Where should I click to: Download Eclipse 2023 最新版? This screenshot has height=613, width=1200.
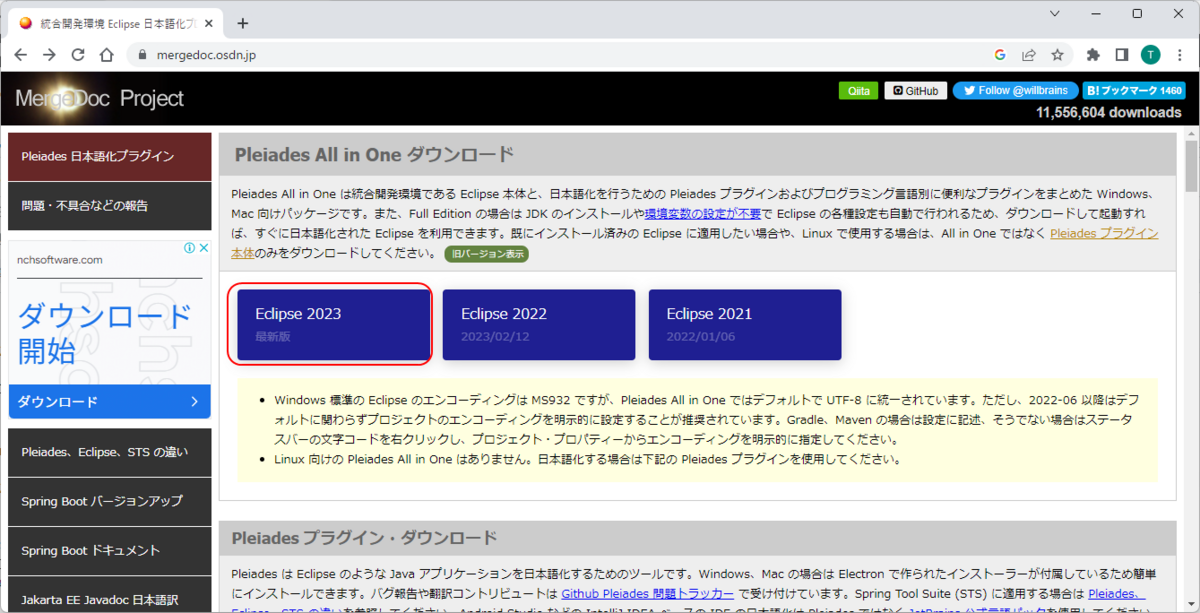[x=333, y=325]
